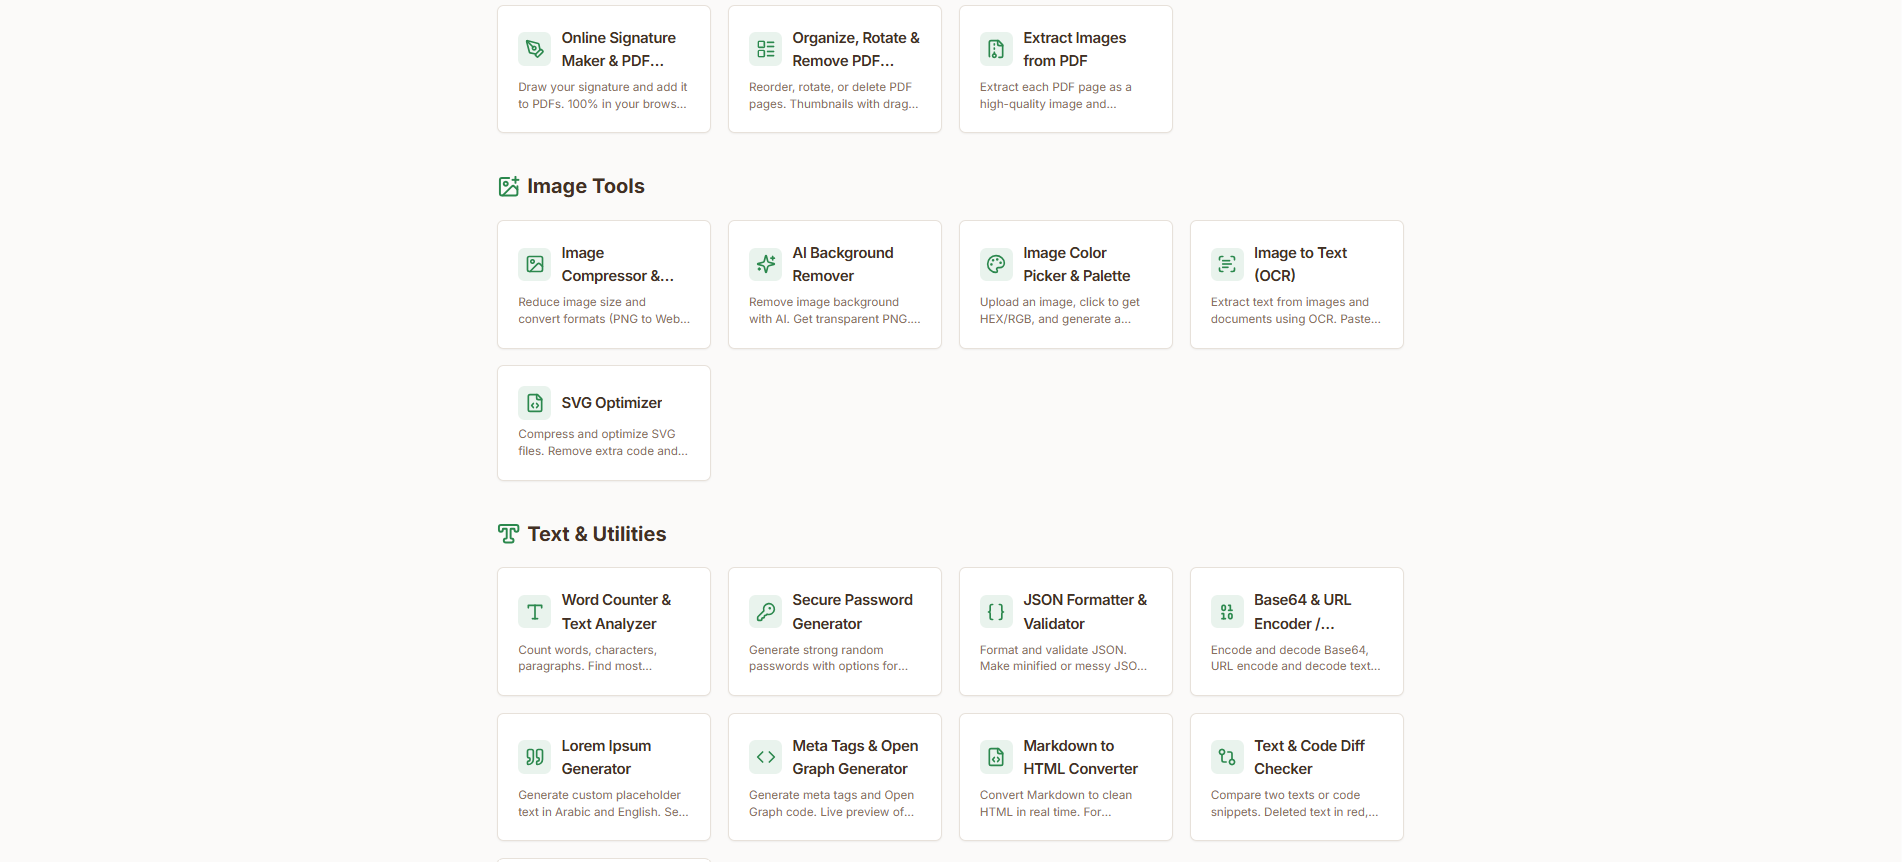Click the Text & Code Diff Checker icon

(1228, 757)
